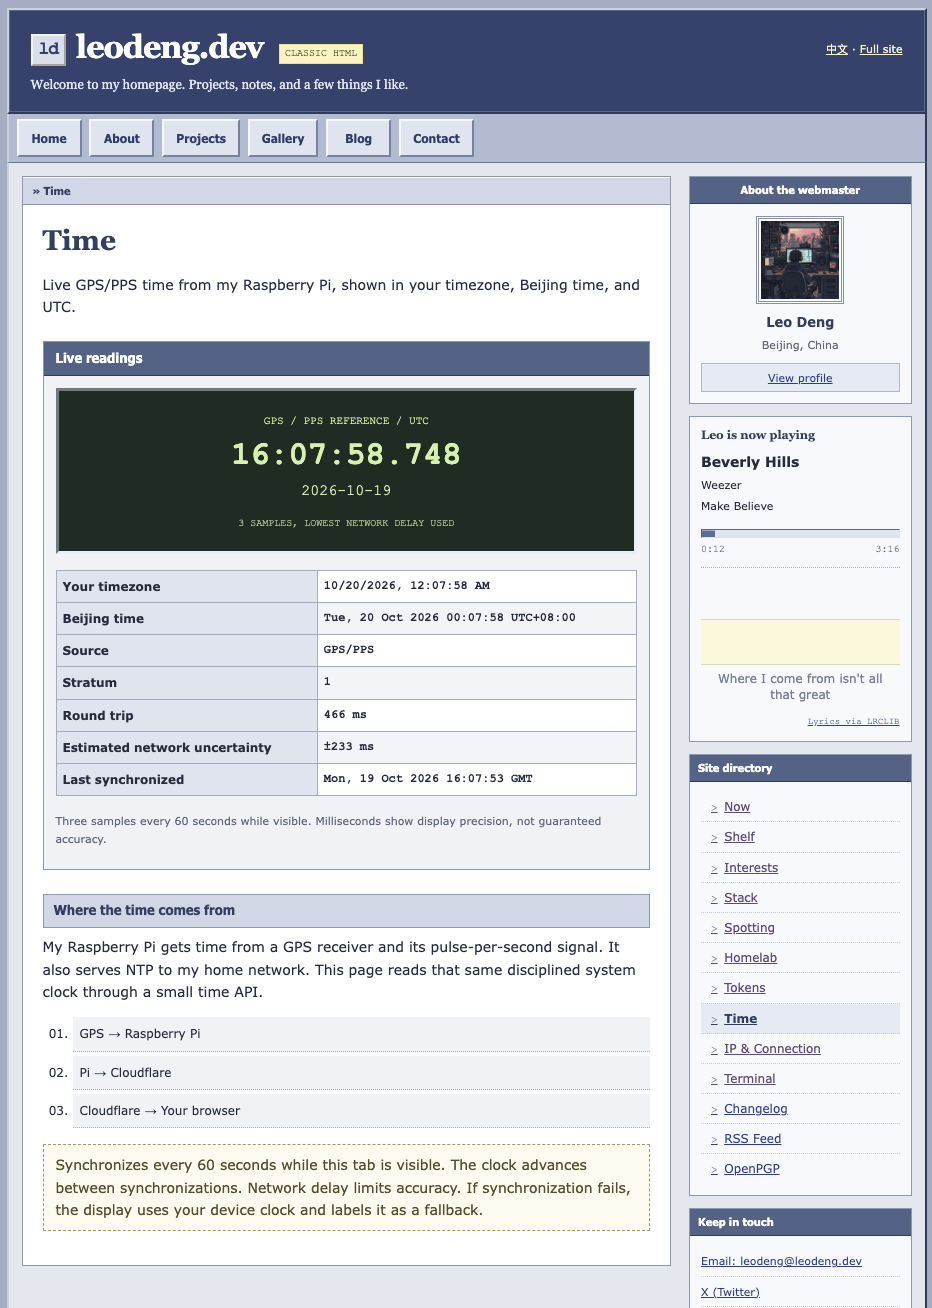This screenshot has width=932, height=1308.
Task: Open Tokens in the site directory
Action: pyautogui.click(x=745, y=988)
